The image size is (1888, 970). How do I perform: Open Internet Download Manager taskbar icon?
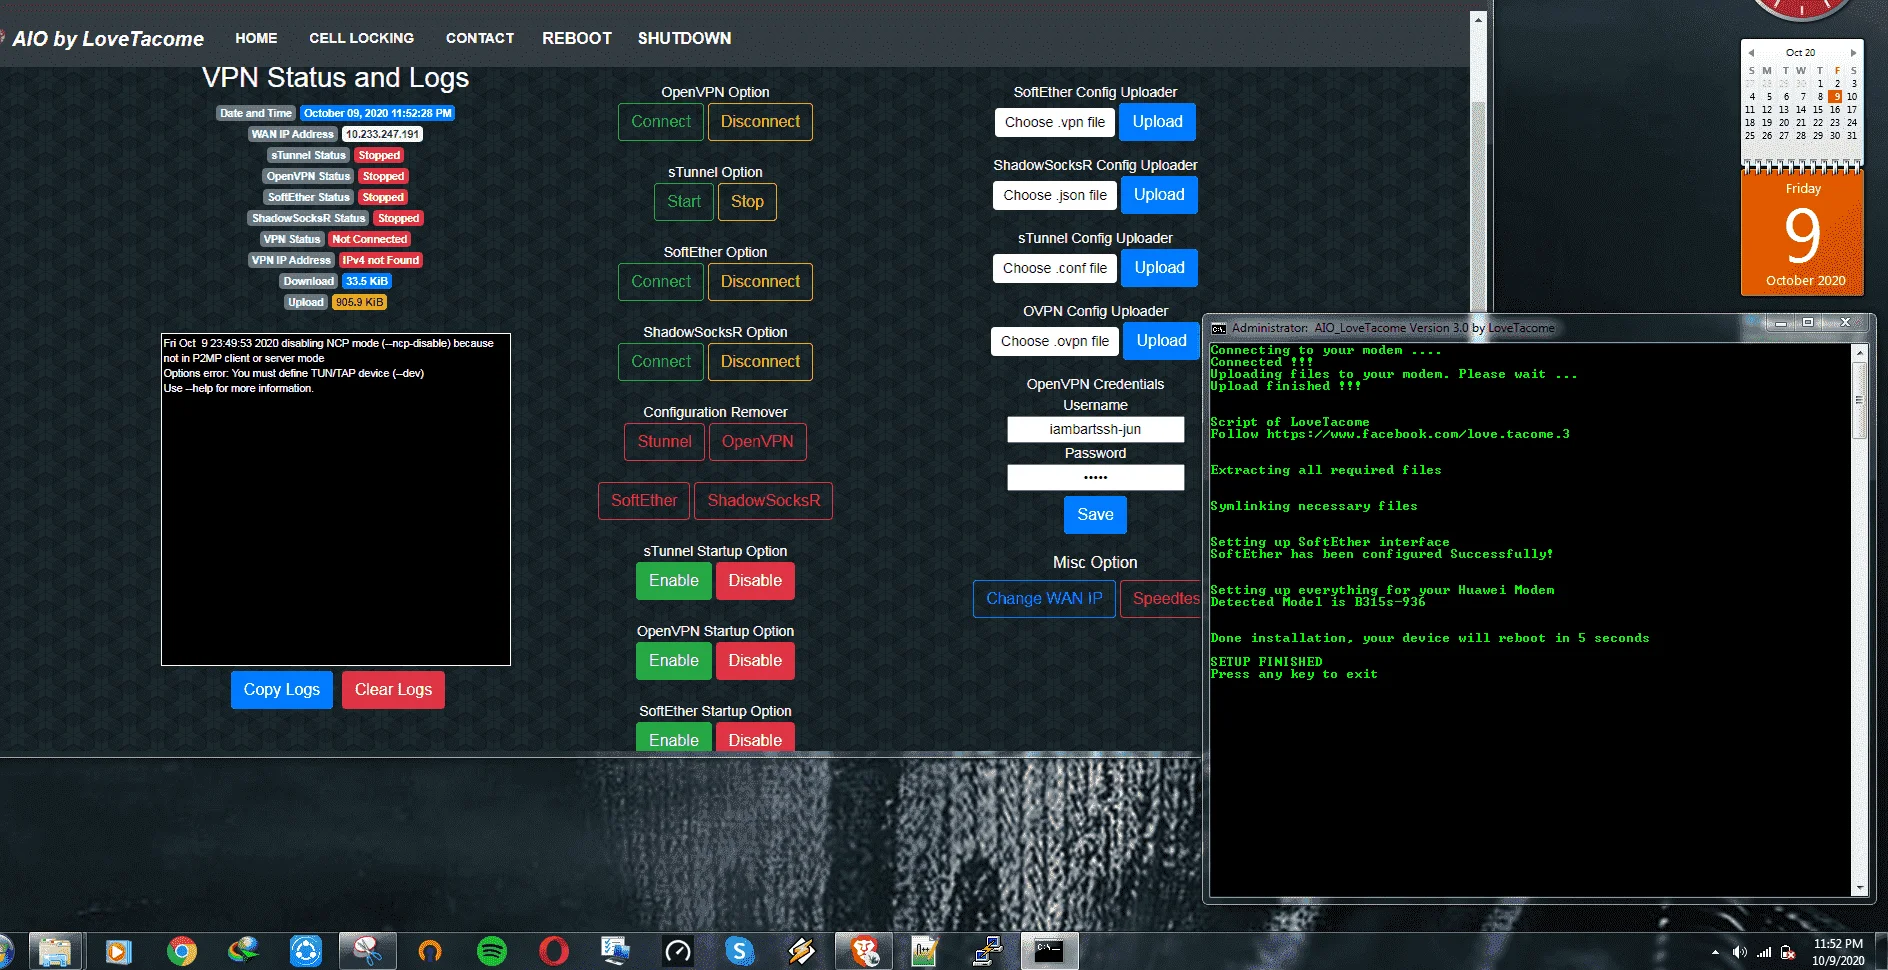(243, 951)
